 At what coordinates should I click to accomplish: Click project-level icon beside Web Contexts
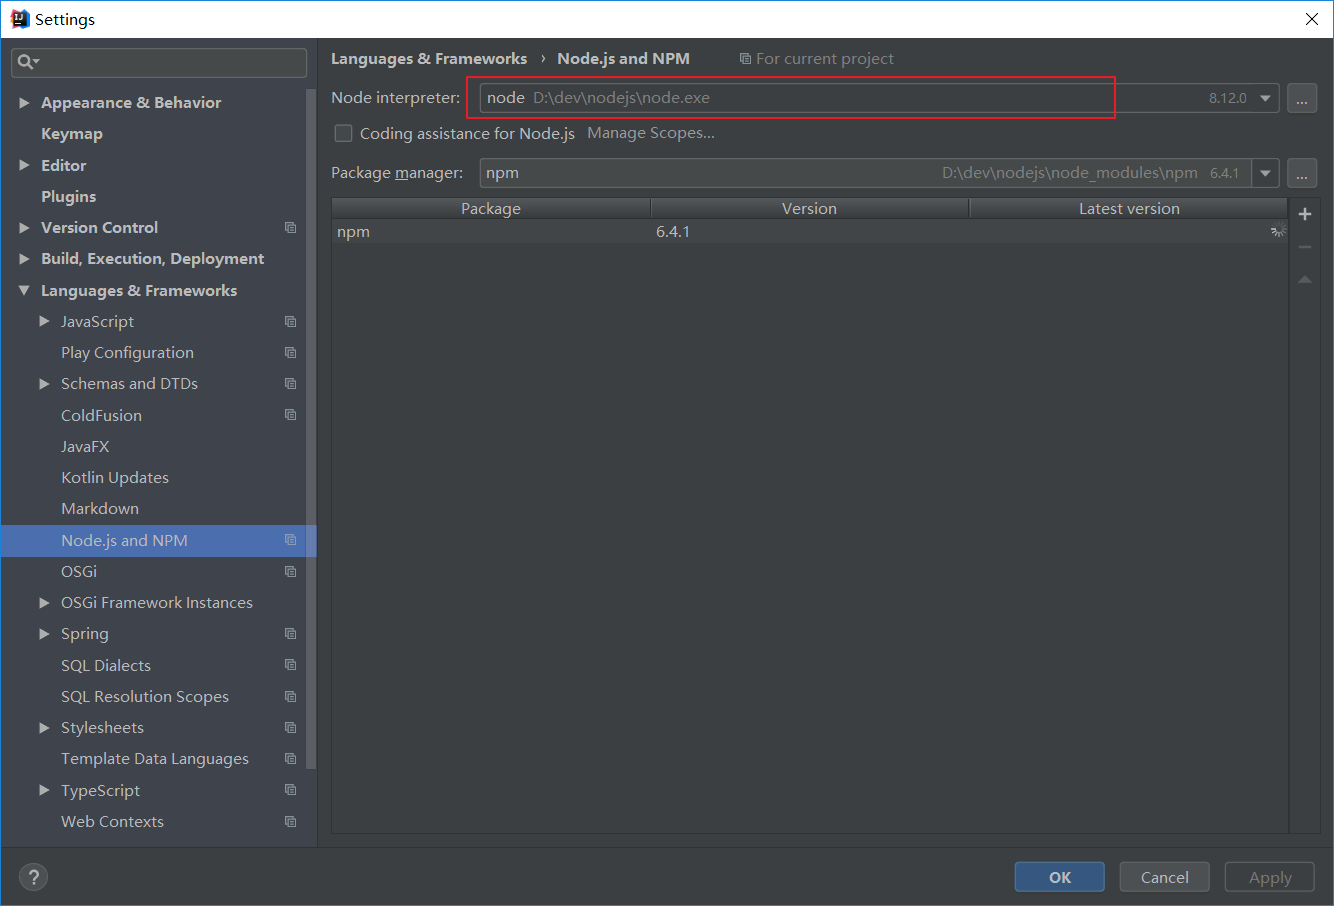point(290,822)
